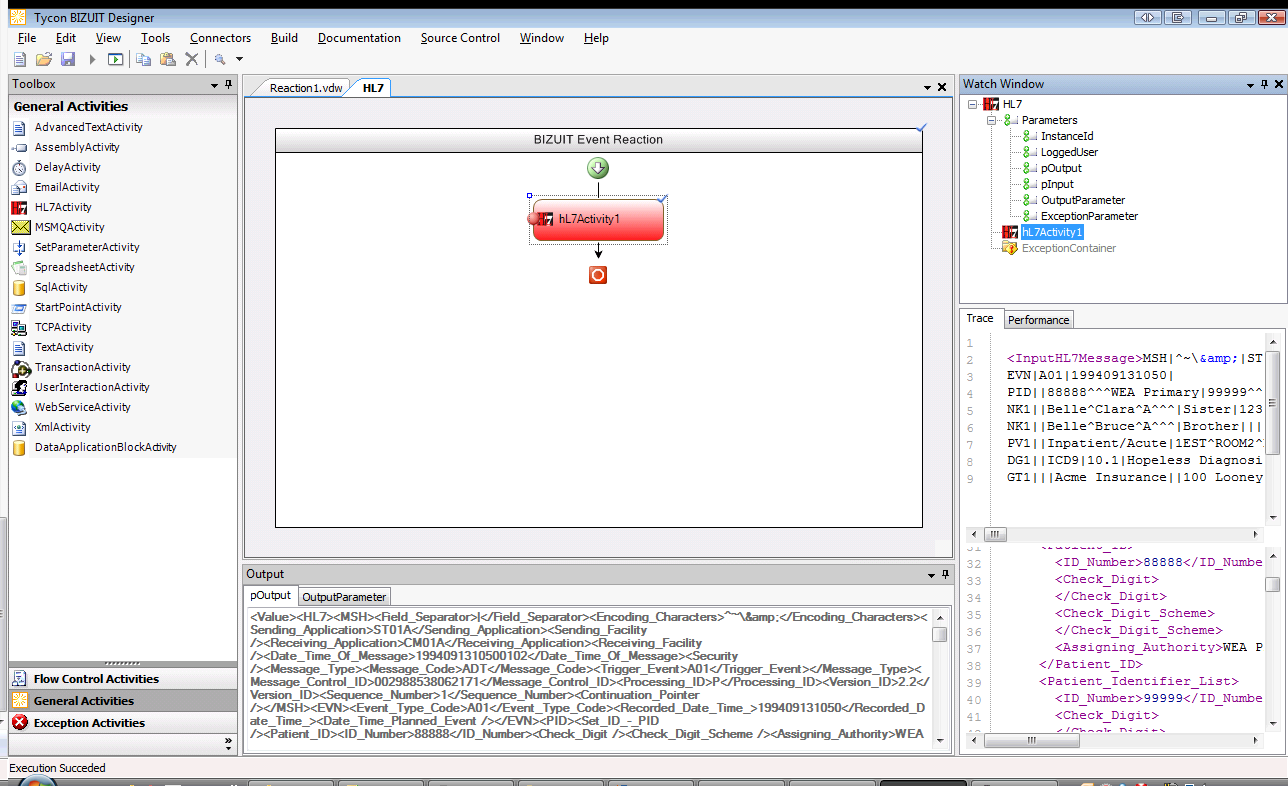
Task: Click the green Run in window toolbar icon
Action: click(x=116, y=60)
